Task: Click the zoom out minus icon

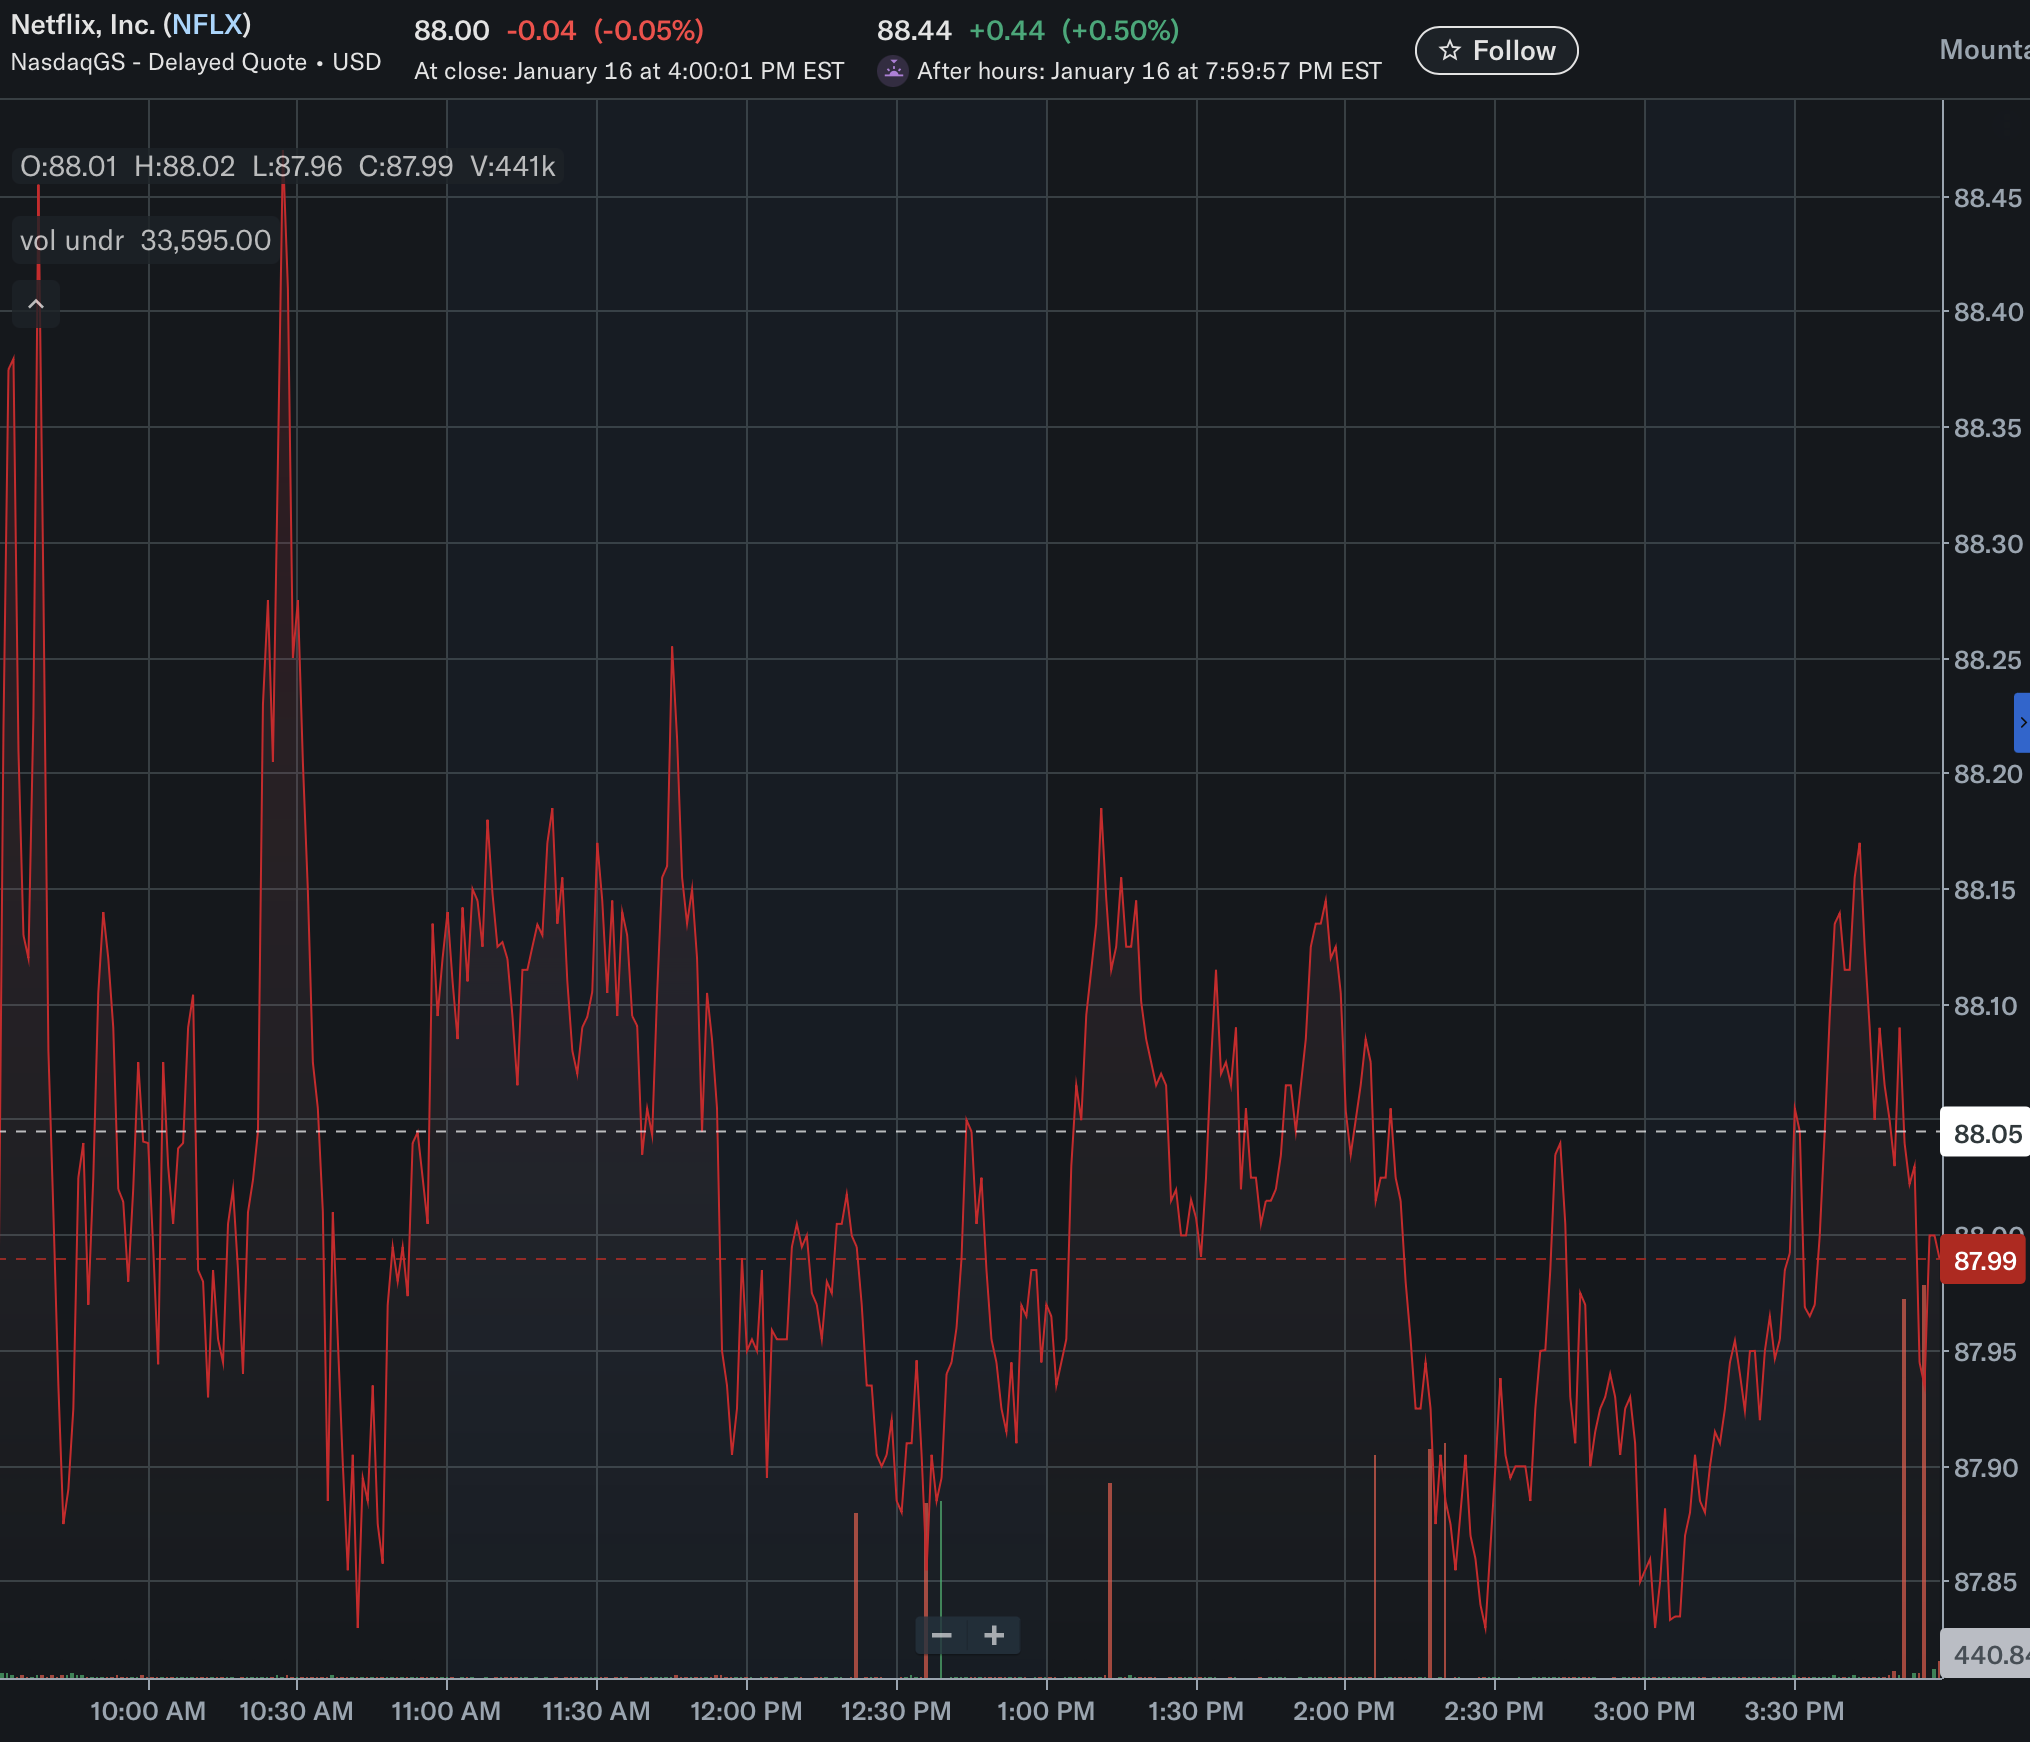Action: click(941, 1636)
